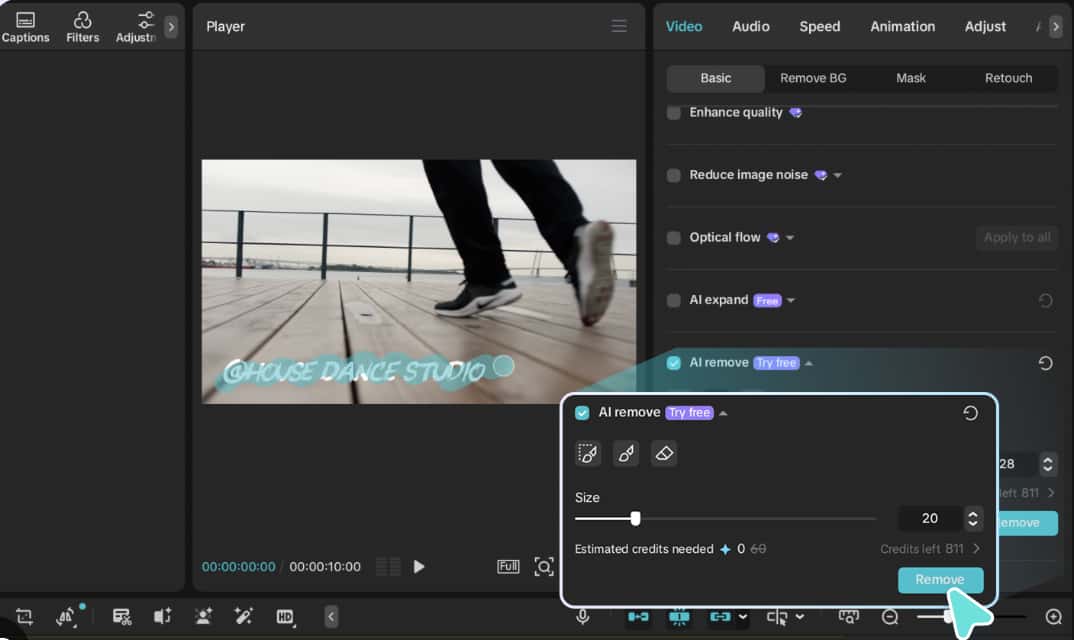Open dropdown arrow next to linkage icon
Viewport: 1074px width, 640px height.
743,617
